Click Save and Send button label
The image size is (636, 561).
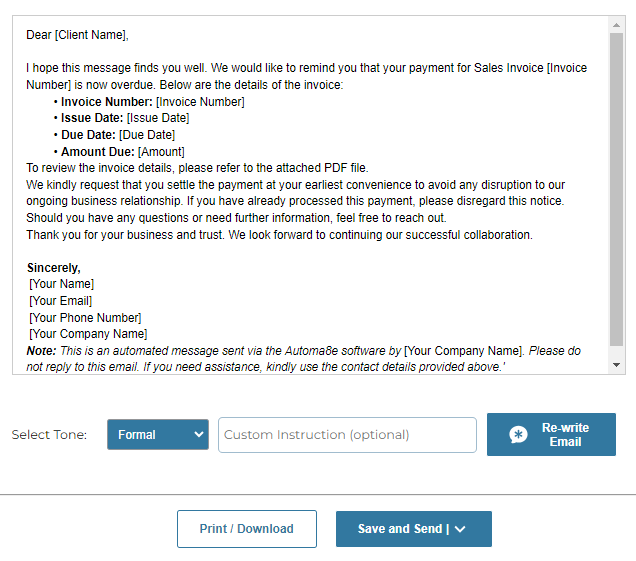point(400,529)
